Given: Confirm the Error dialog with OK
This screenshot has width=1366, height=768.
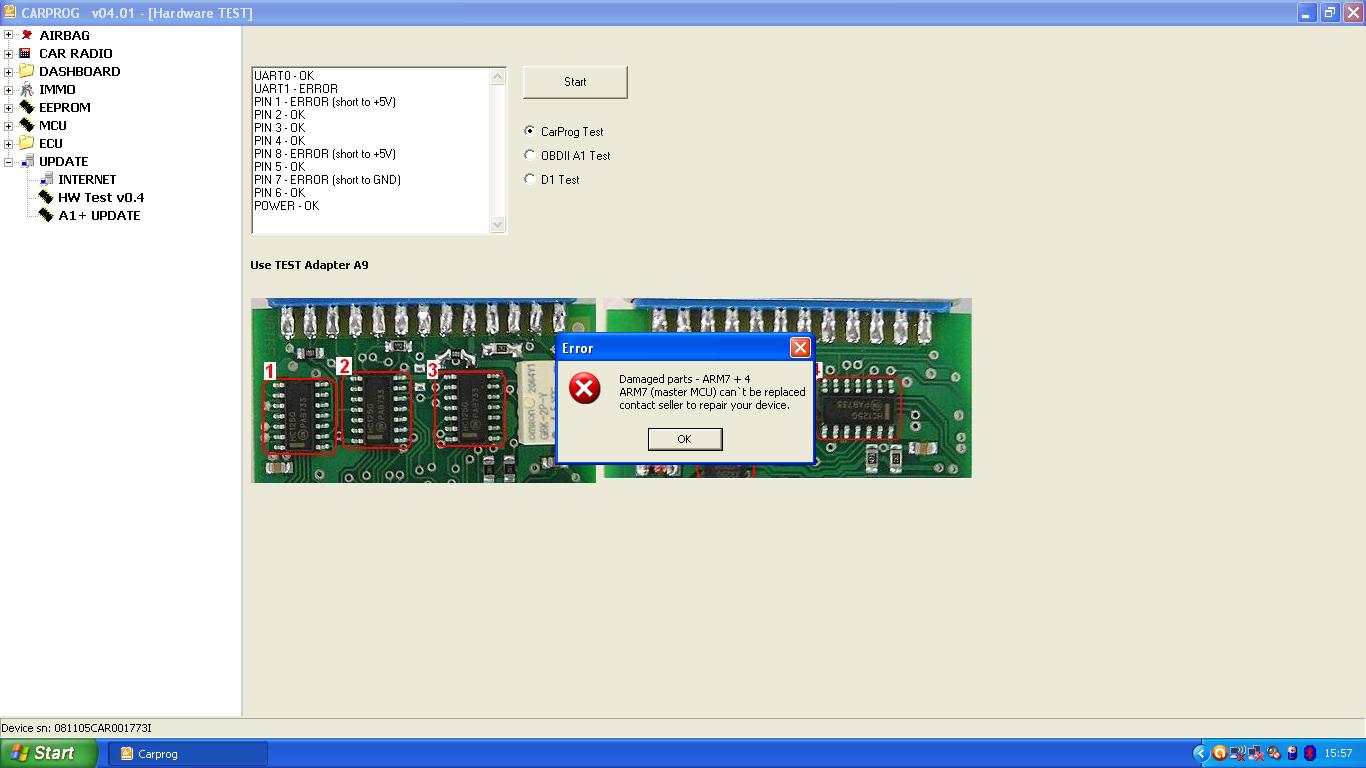Looking at the screenshot, I should [685, 439].
